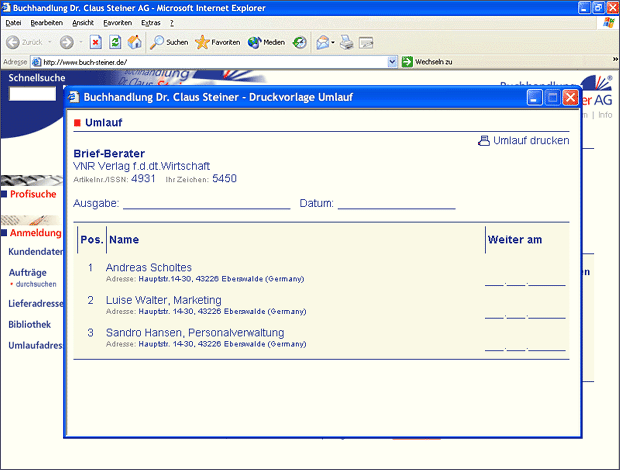
Task: Open the ? help menu
Action: click(172, 23)
